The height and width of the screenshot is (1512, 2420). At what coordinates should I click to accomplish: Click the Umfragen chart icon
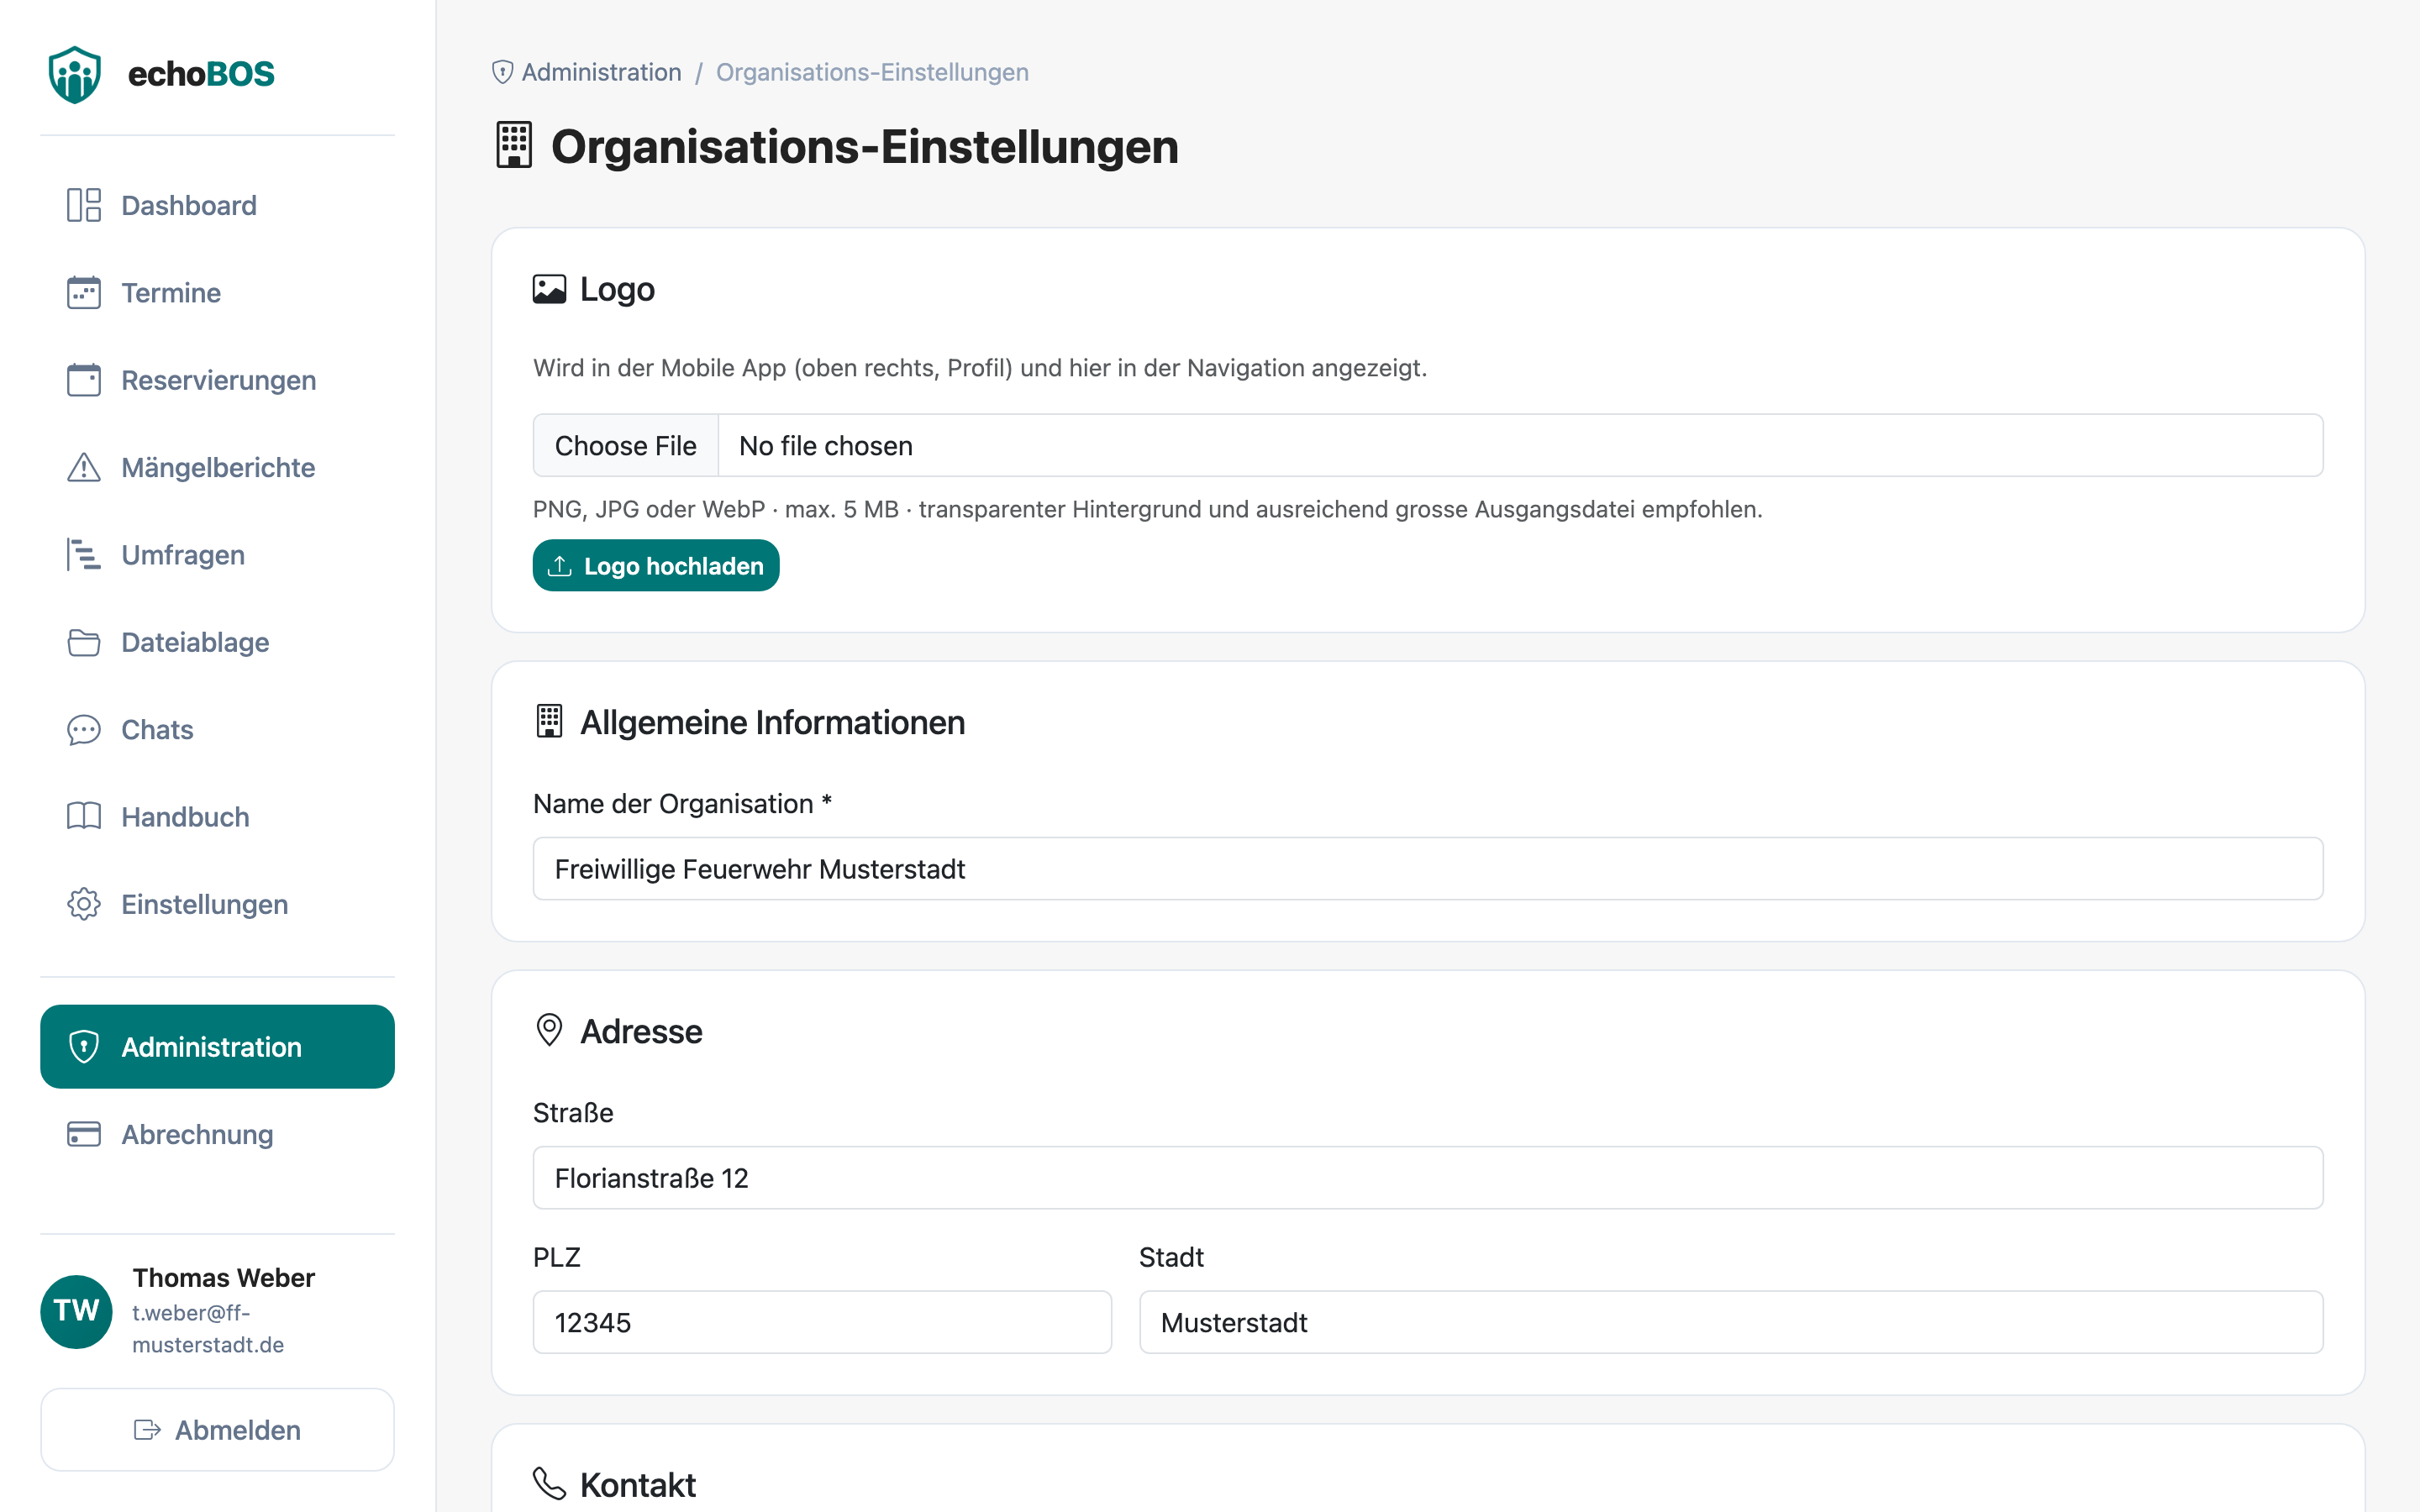84,554
